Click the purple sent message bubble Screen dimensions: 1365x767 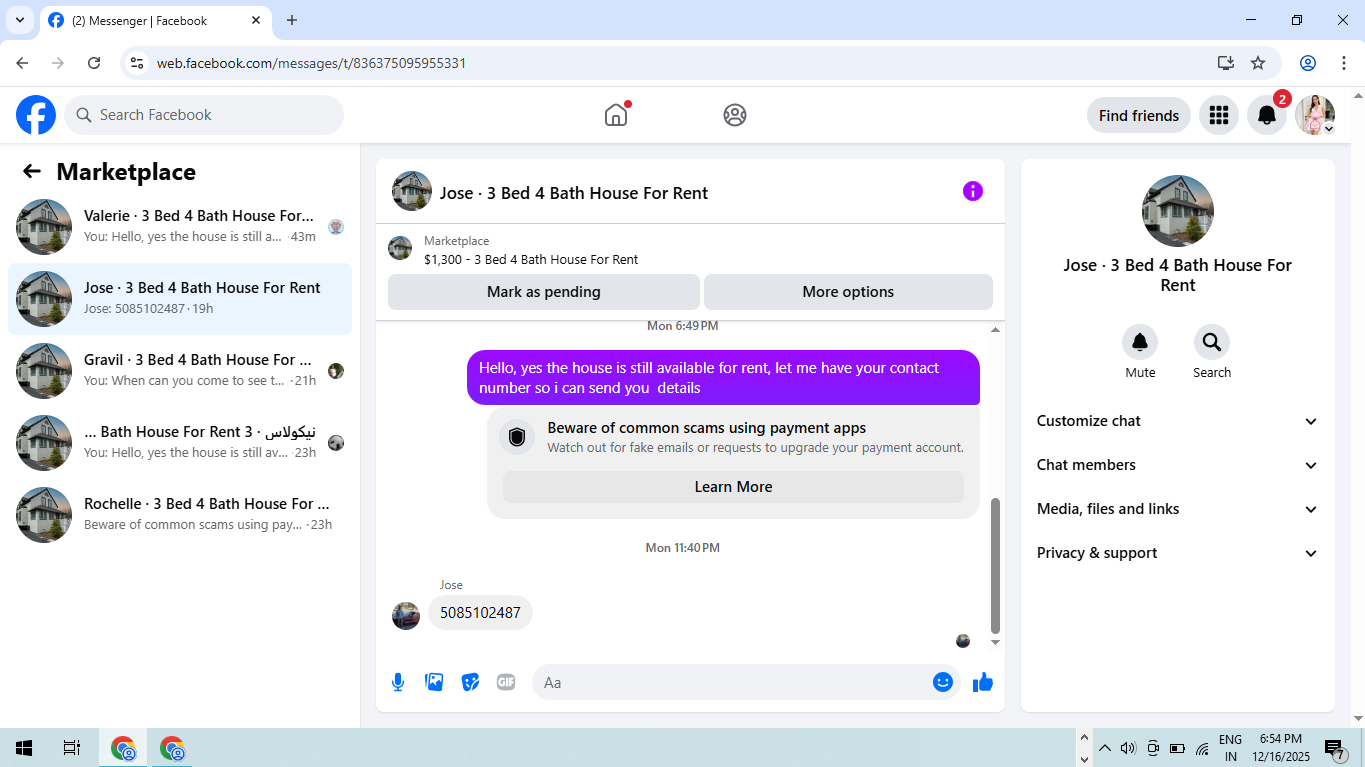[x=723, y=377]
